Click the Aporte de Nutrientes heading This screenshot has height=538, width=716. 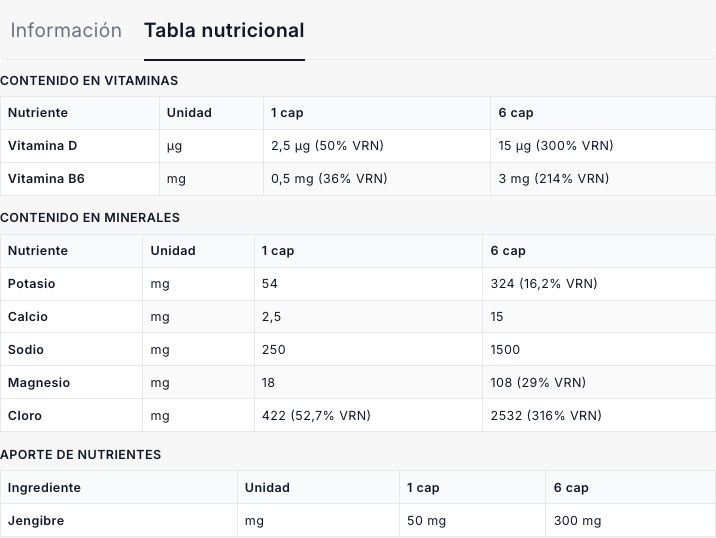click(80, 454)
